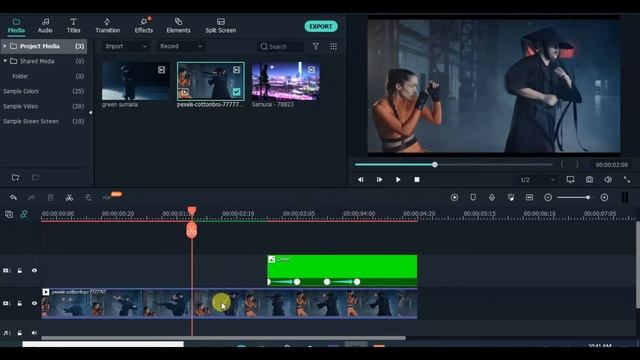Click the render preview icon

454,198
